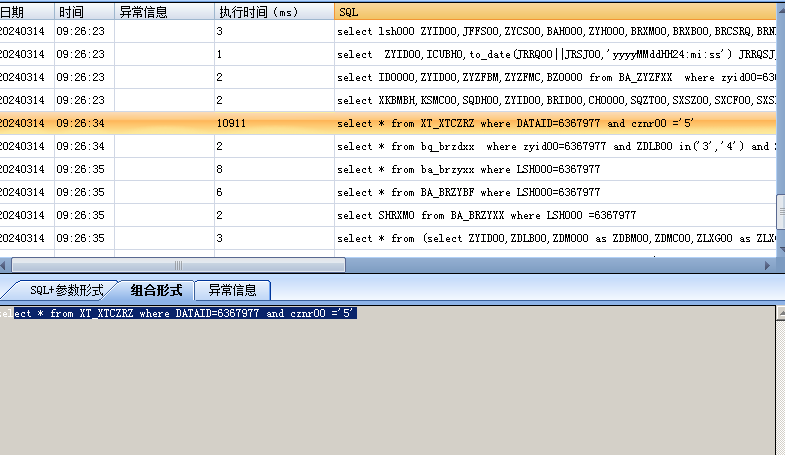This screenshot has height=455, width=785.
Task: Click the grid's vertical scrollbar down arrow
Action: pos(781,249)
